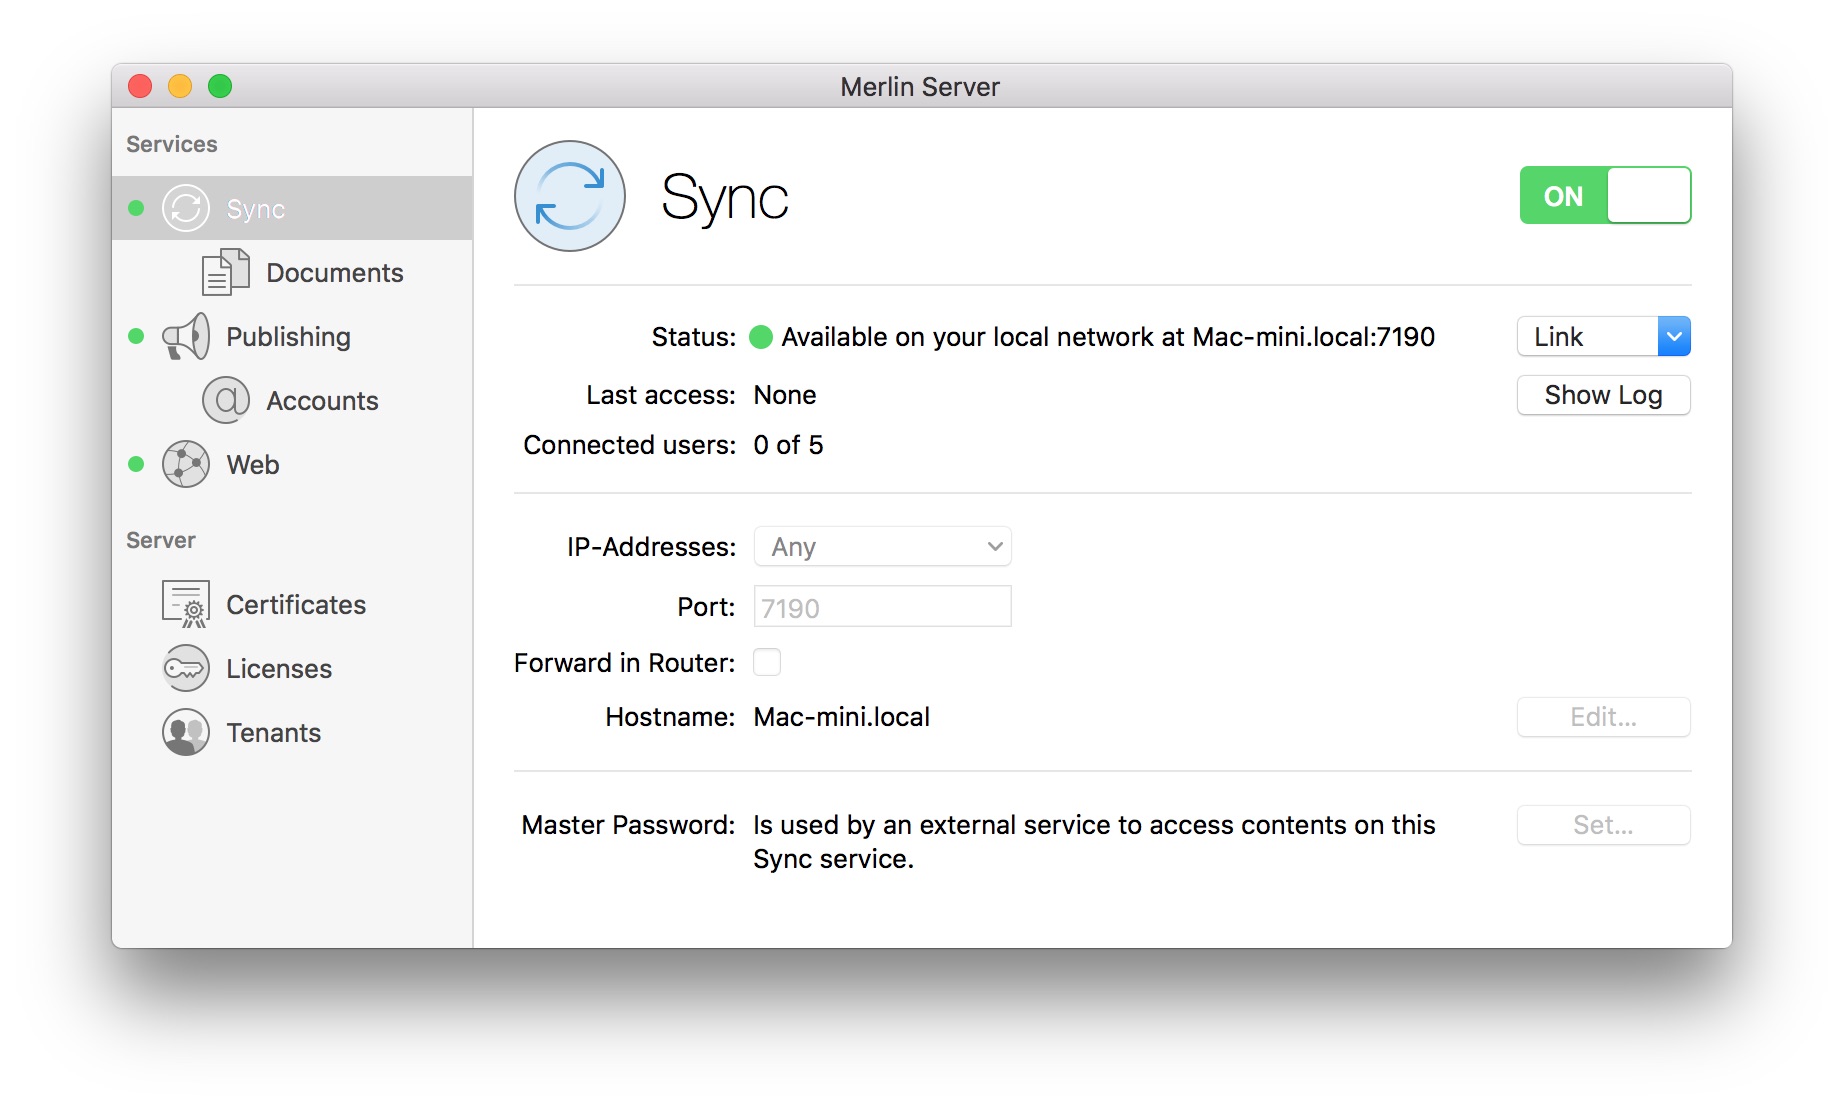The height and width of the screenshot is (1108, 1844).
Task: Click the Tenants people icon
Action: (186, 732)
